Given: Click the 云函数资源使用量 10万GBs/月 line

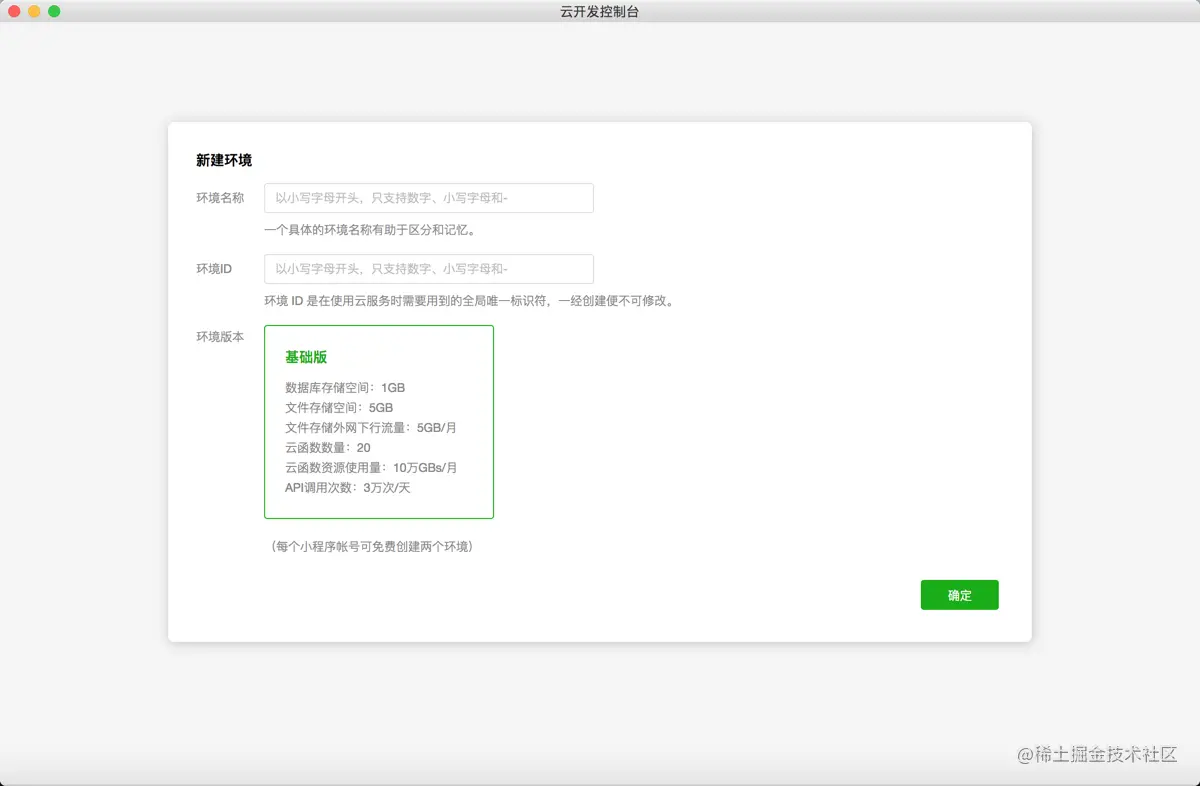Looking at the screenshot, I should (x=371, y=467).
